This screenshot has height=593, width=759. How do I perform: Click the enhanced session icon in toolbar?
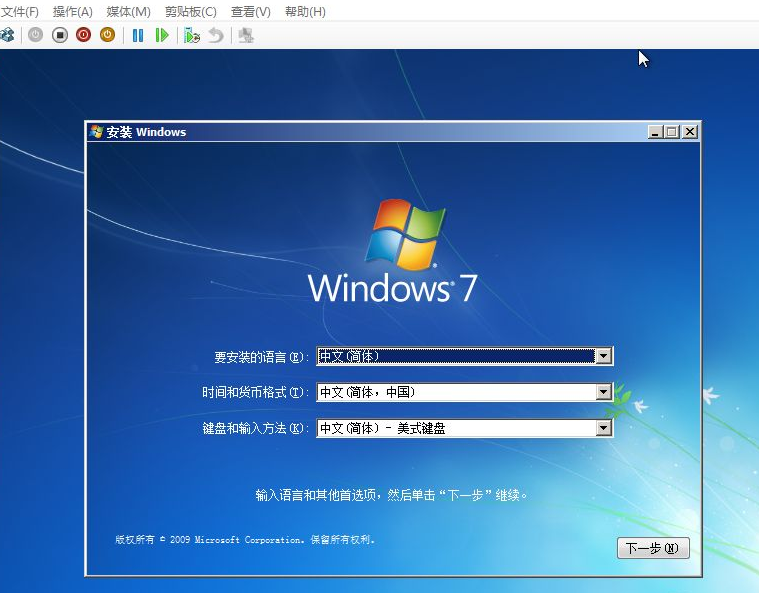coord(246,35)
